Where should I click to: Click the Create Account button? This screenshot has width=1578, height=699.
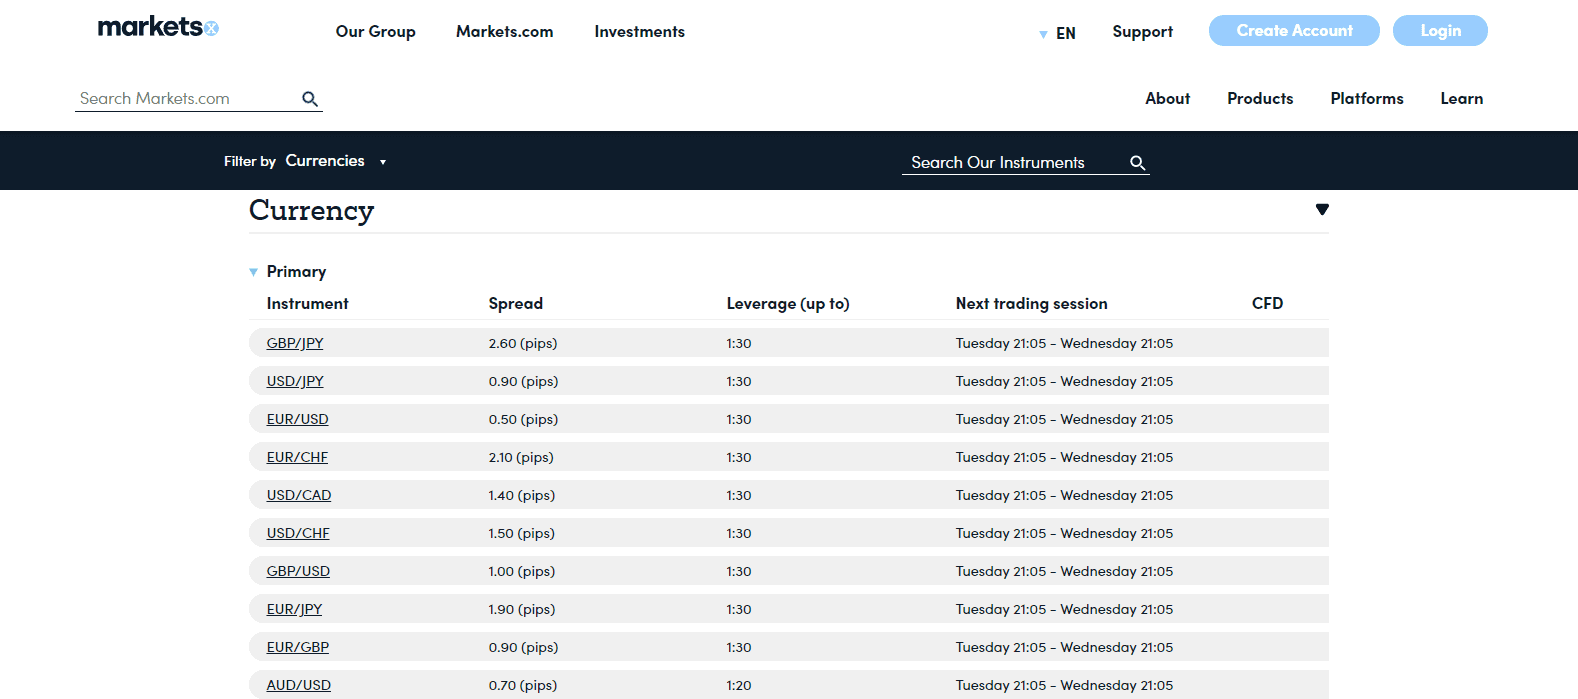coord(1294,31)
